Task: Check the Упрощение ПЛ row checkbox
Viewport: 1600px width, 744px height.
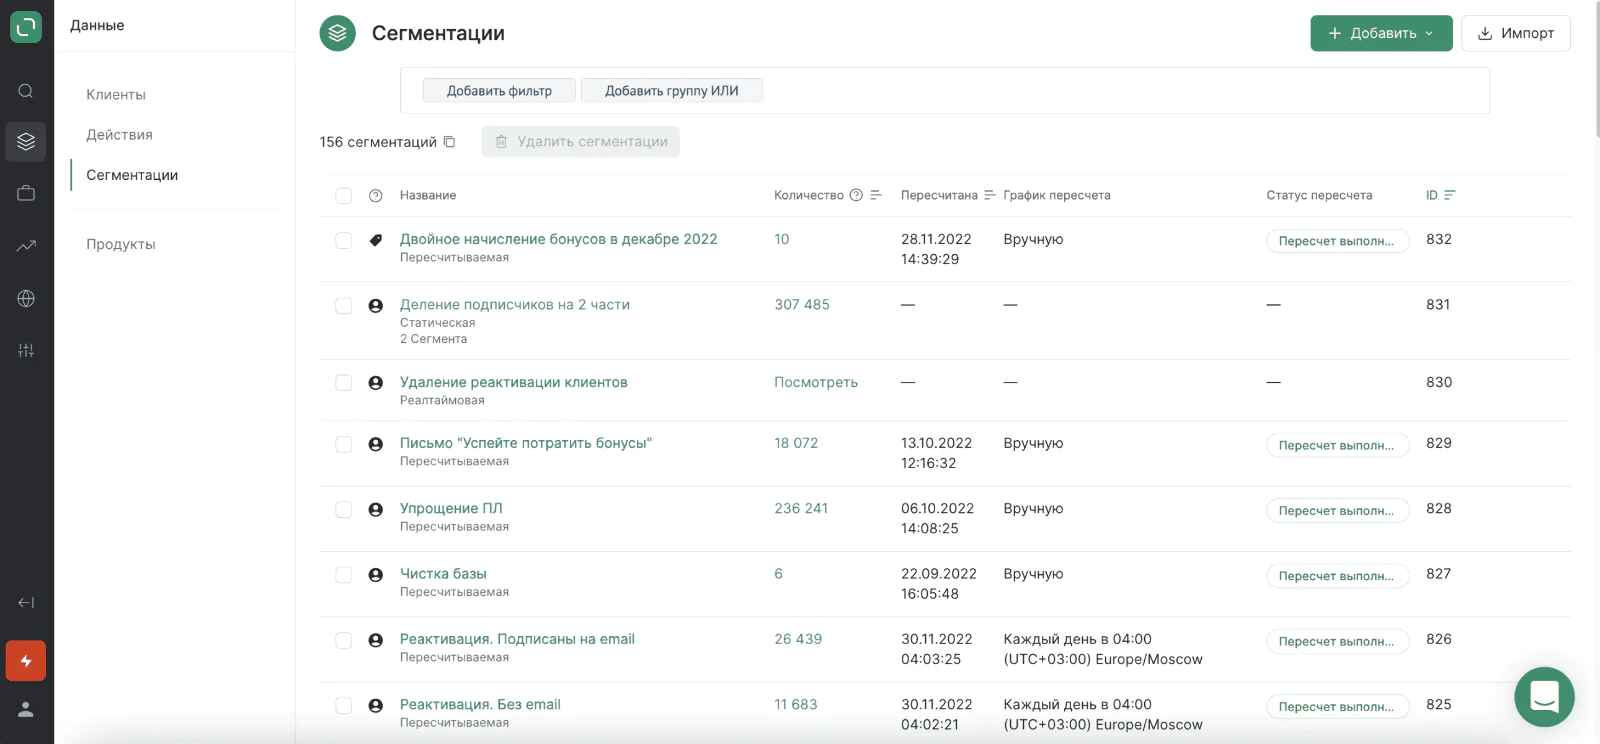Action: pos(344,510)
